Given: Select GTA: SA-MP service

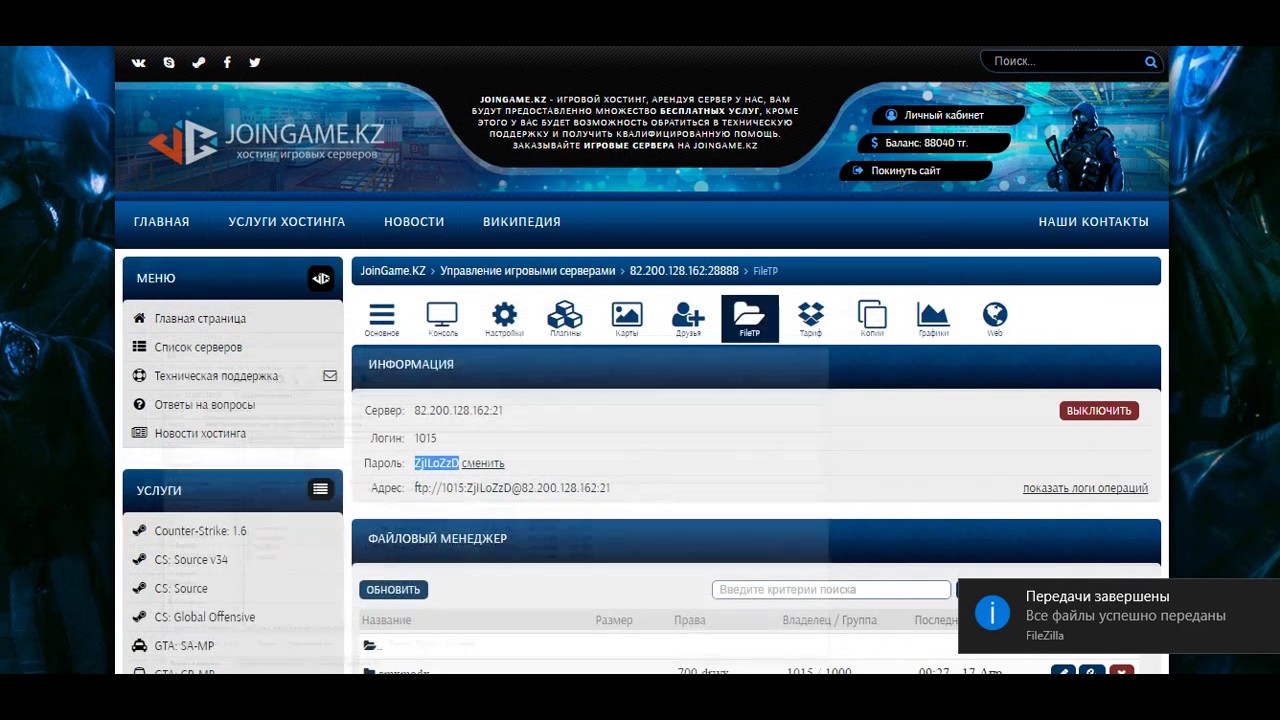Looking at the screenshot, I should 184,646.
